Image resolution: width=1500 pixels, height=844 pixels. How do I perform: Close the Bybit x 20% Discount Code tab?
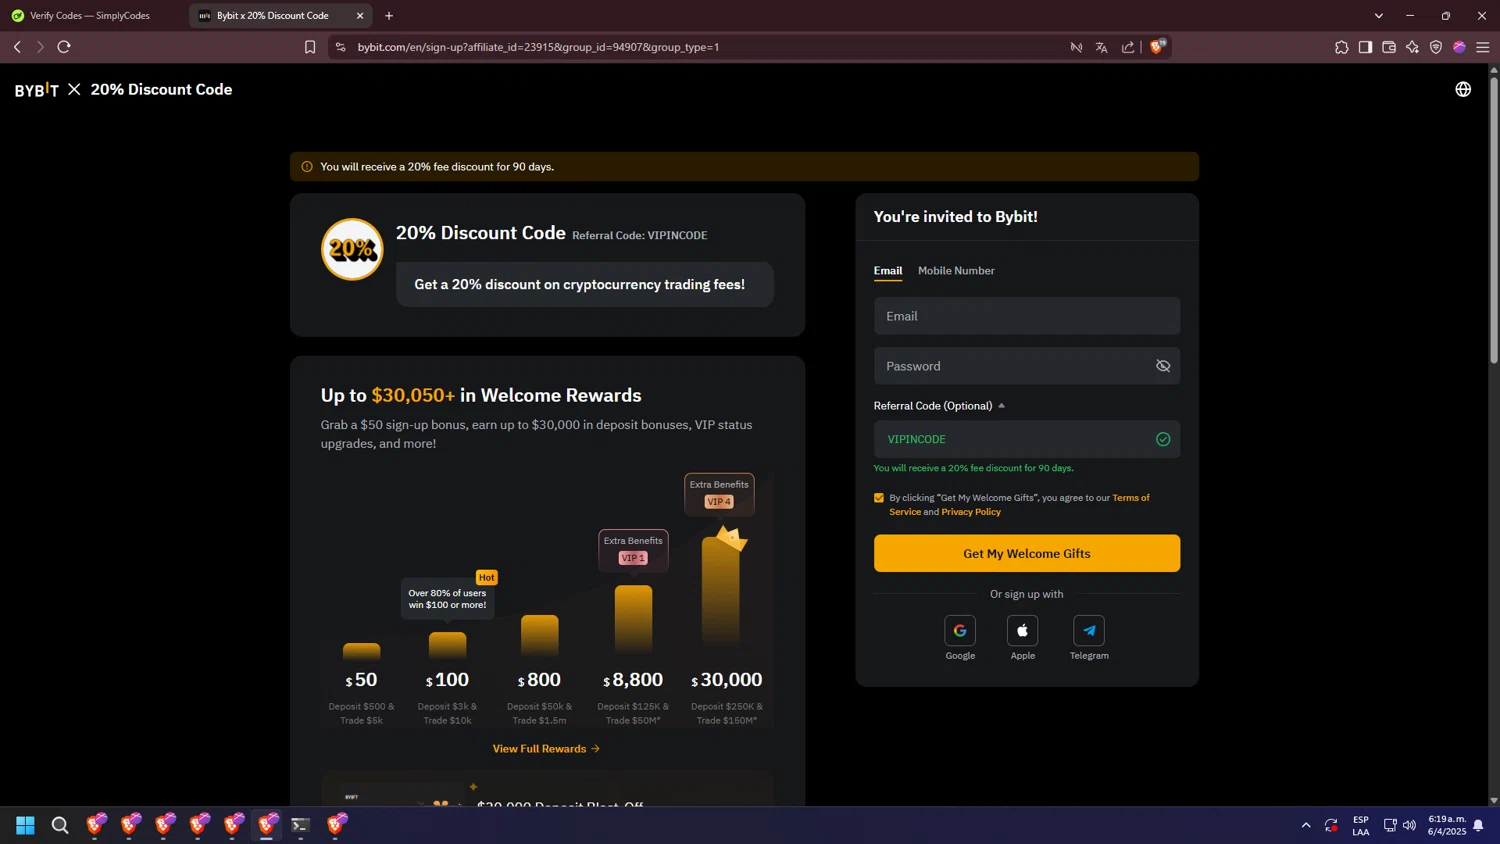coord(360,16)
